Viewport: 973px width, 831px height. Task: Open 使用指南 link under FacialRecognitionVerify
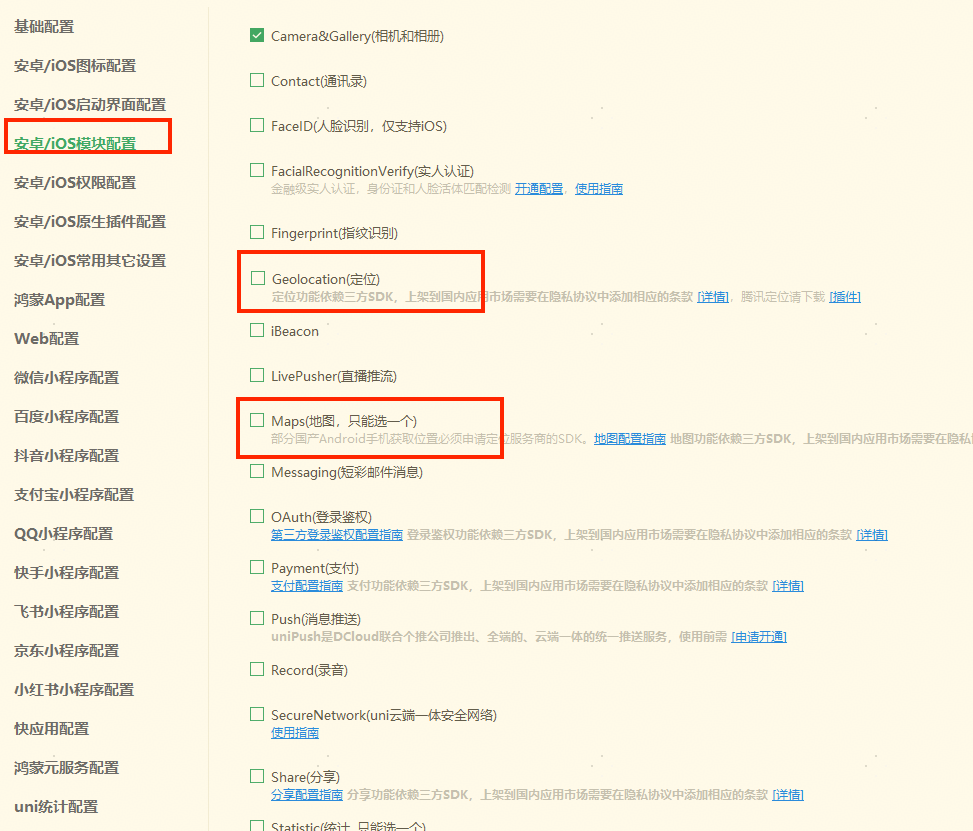coord(599,189)
